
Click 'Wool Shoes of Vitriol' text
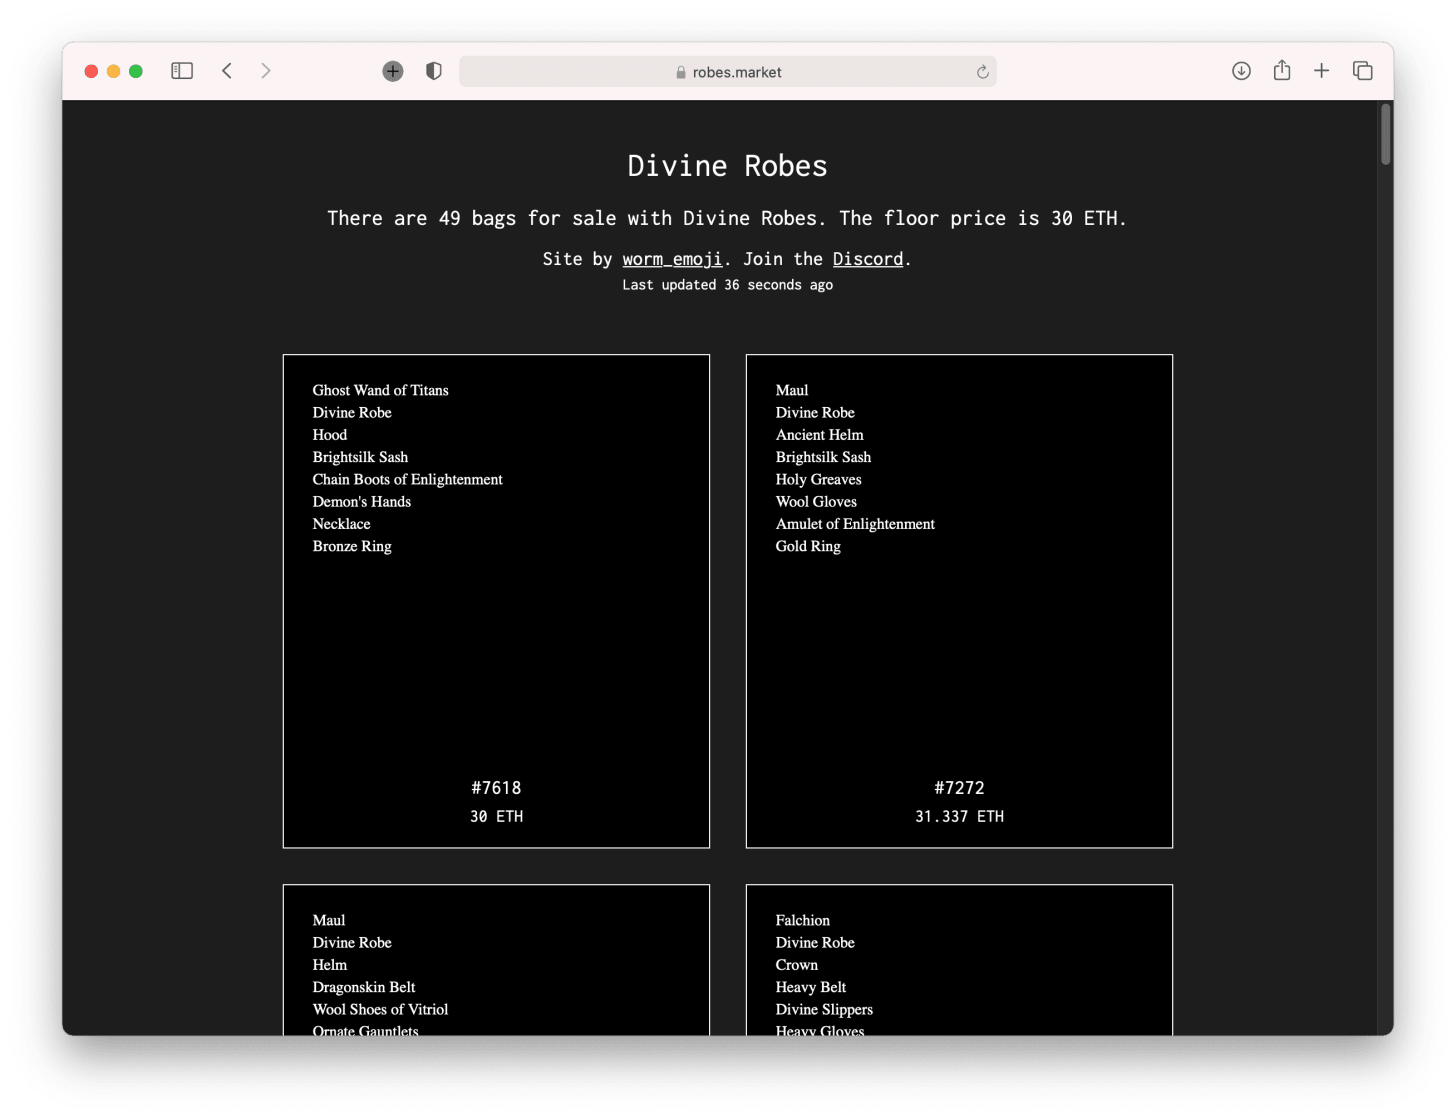point(380,1010)
